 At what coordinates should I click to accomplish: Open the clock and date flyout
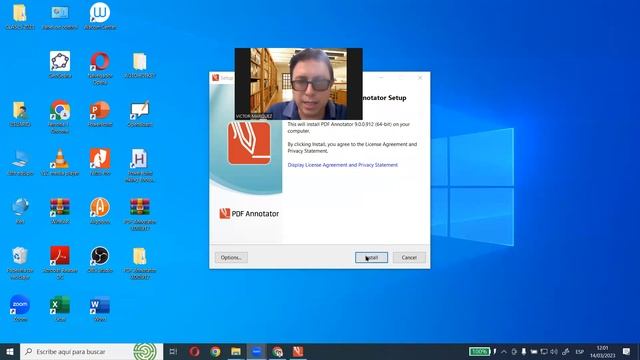coord(602,351)
